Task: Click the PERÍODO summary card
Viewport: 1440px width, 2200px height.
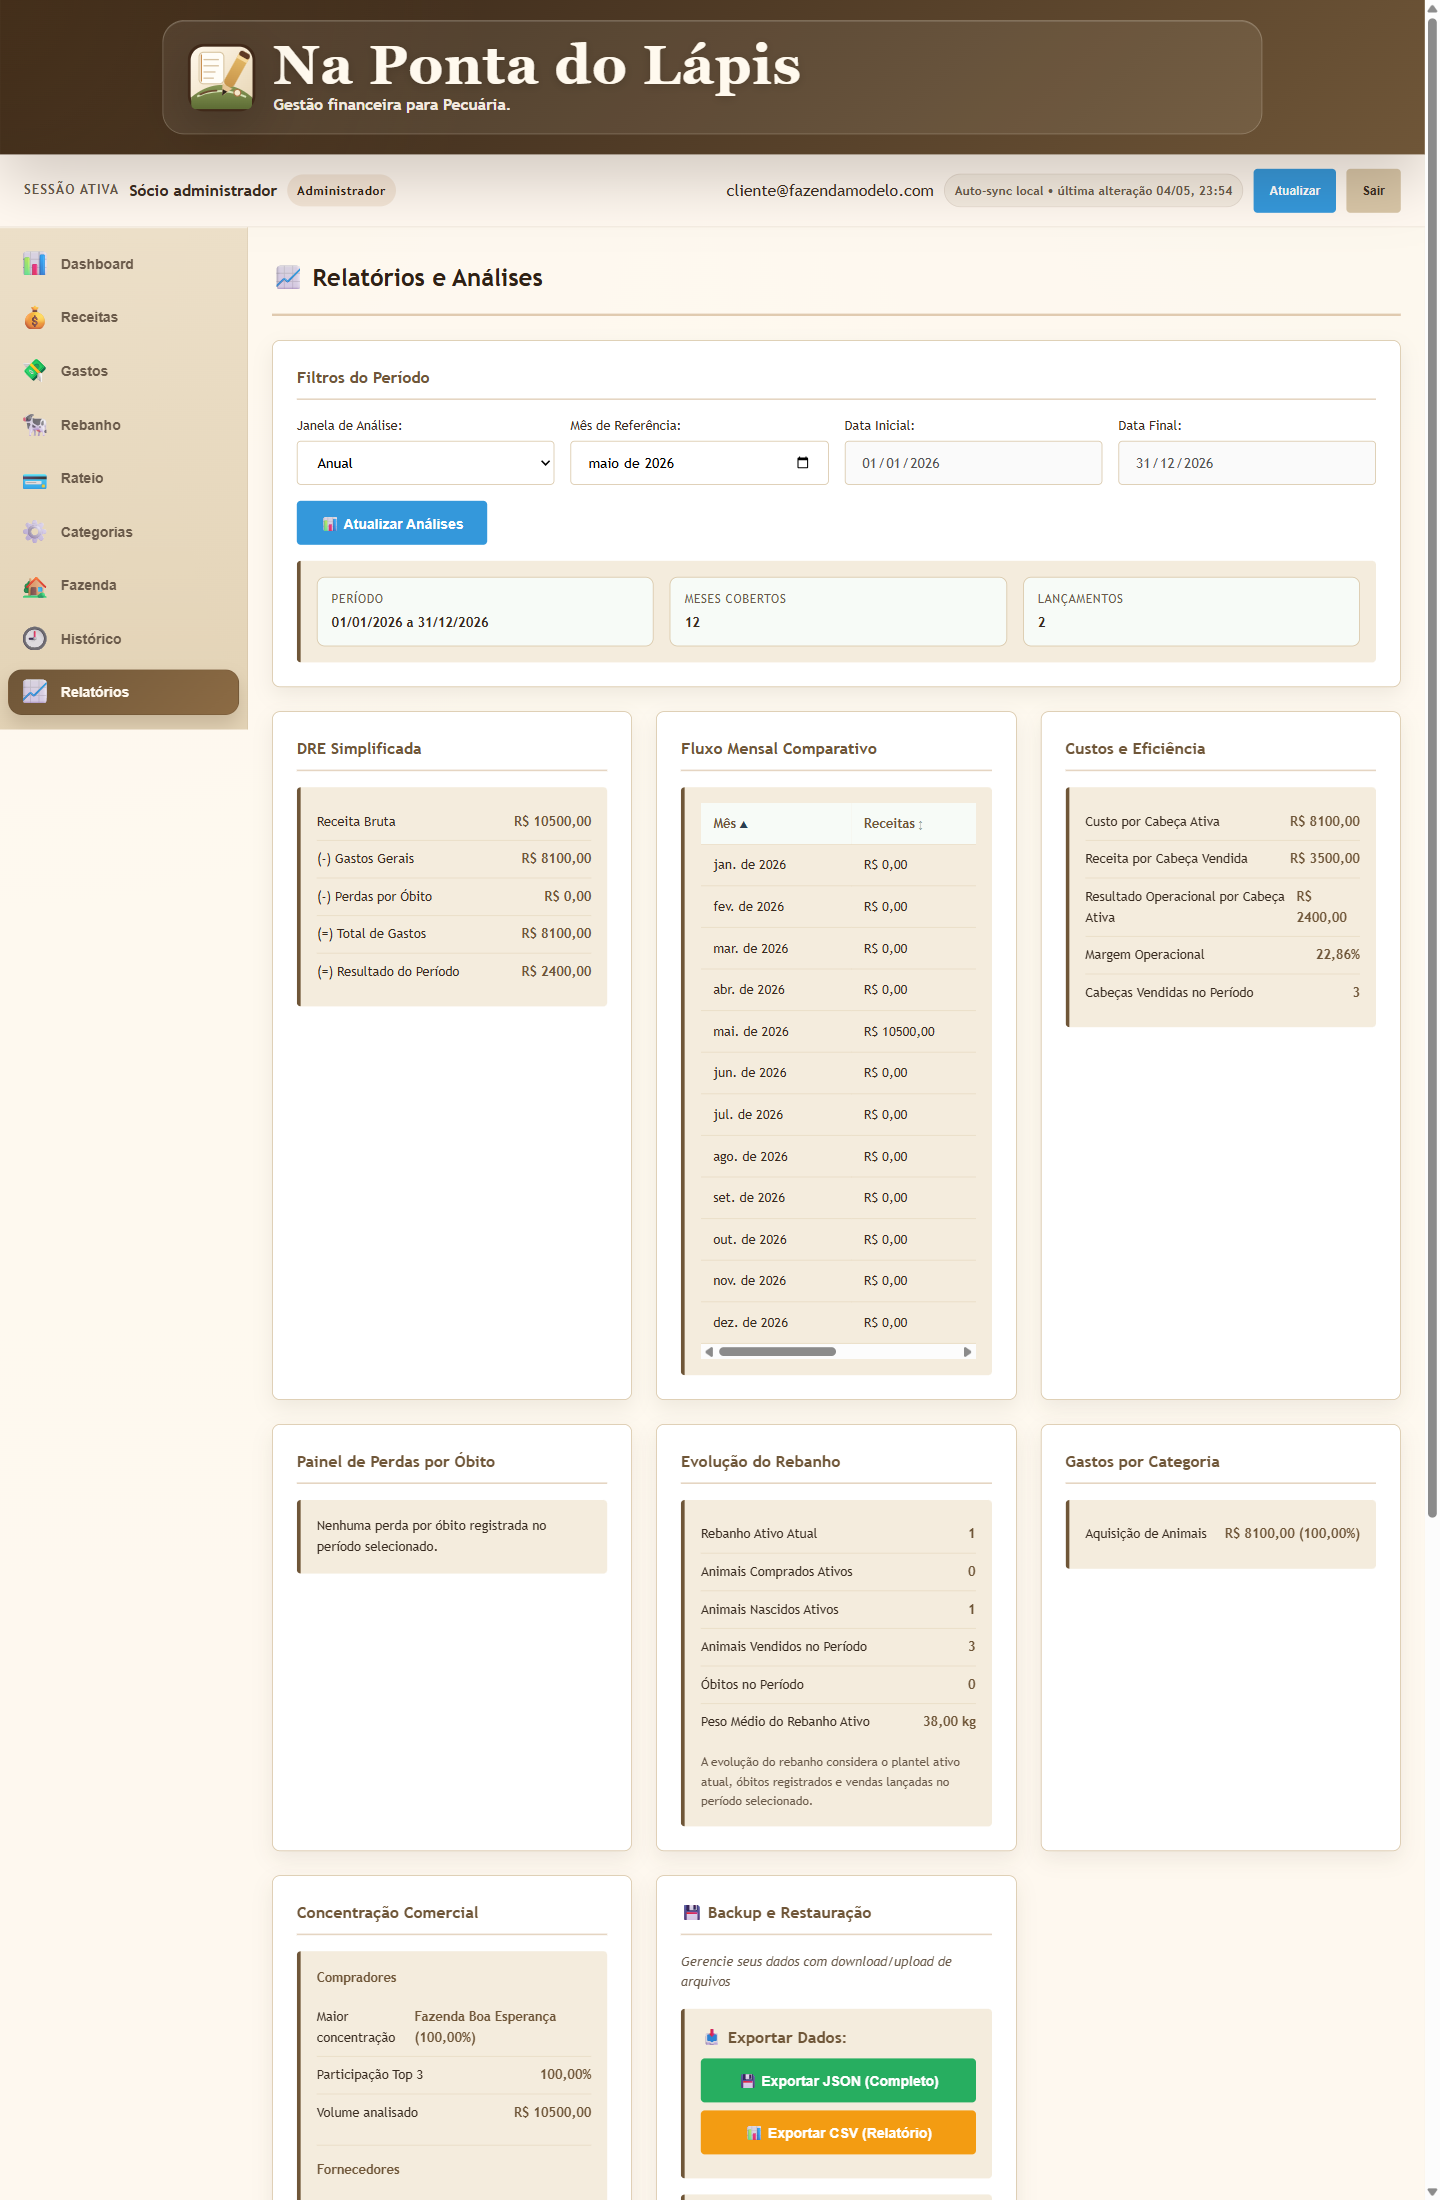Action: [485, 611]
